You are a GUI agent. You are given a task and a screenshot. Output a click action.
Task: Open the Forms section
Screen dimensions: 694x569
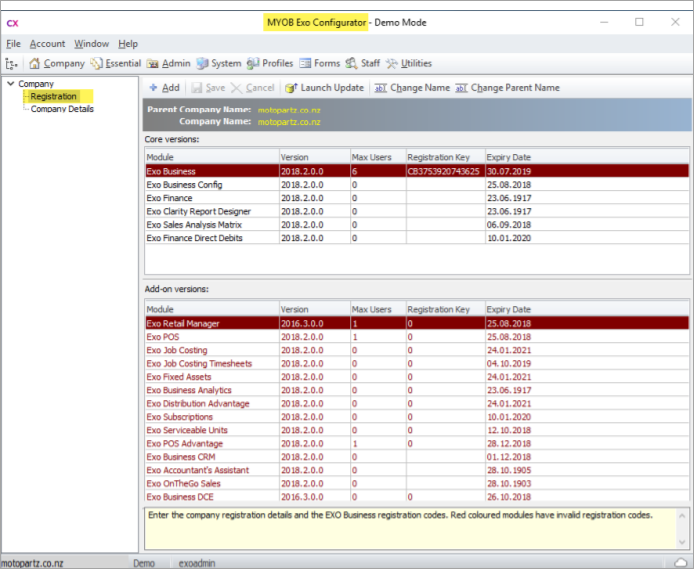click(320, 63)
